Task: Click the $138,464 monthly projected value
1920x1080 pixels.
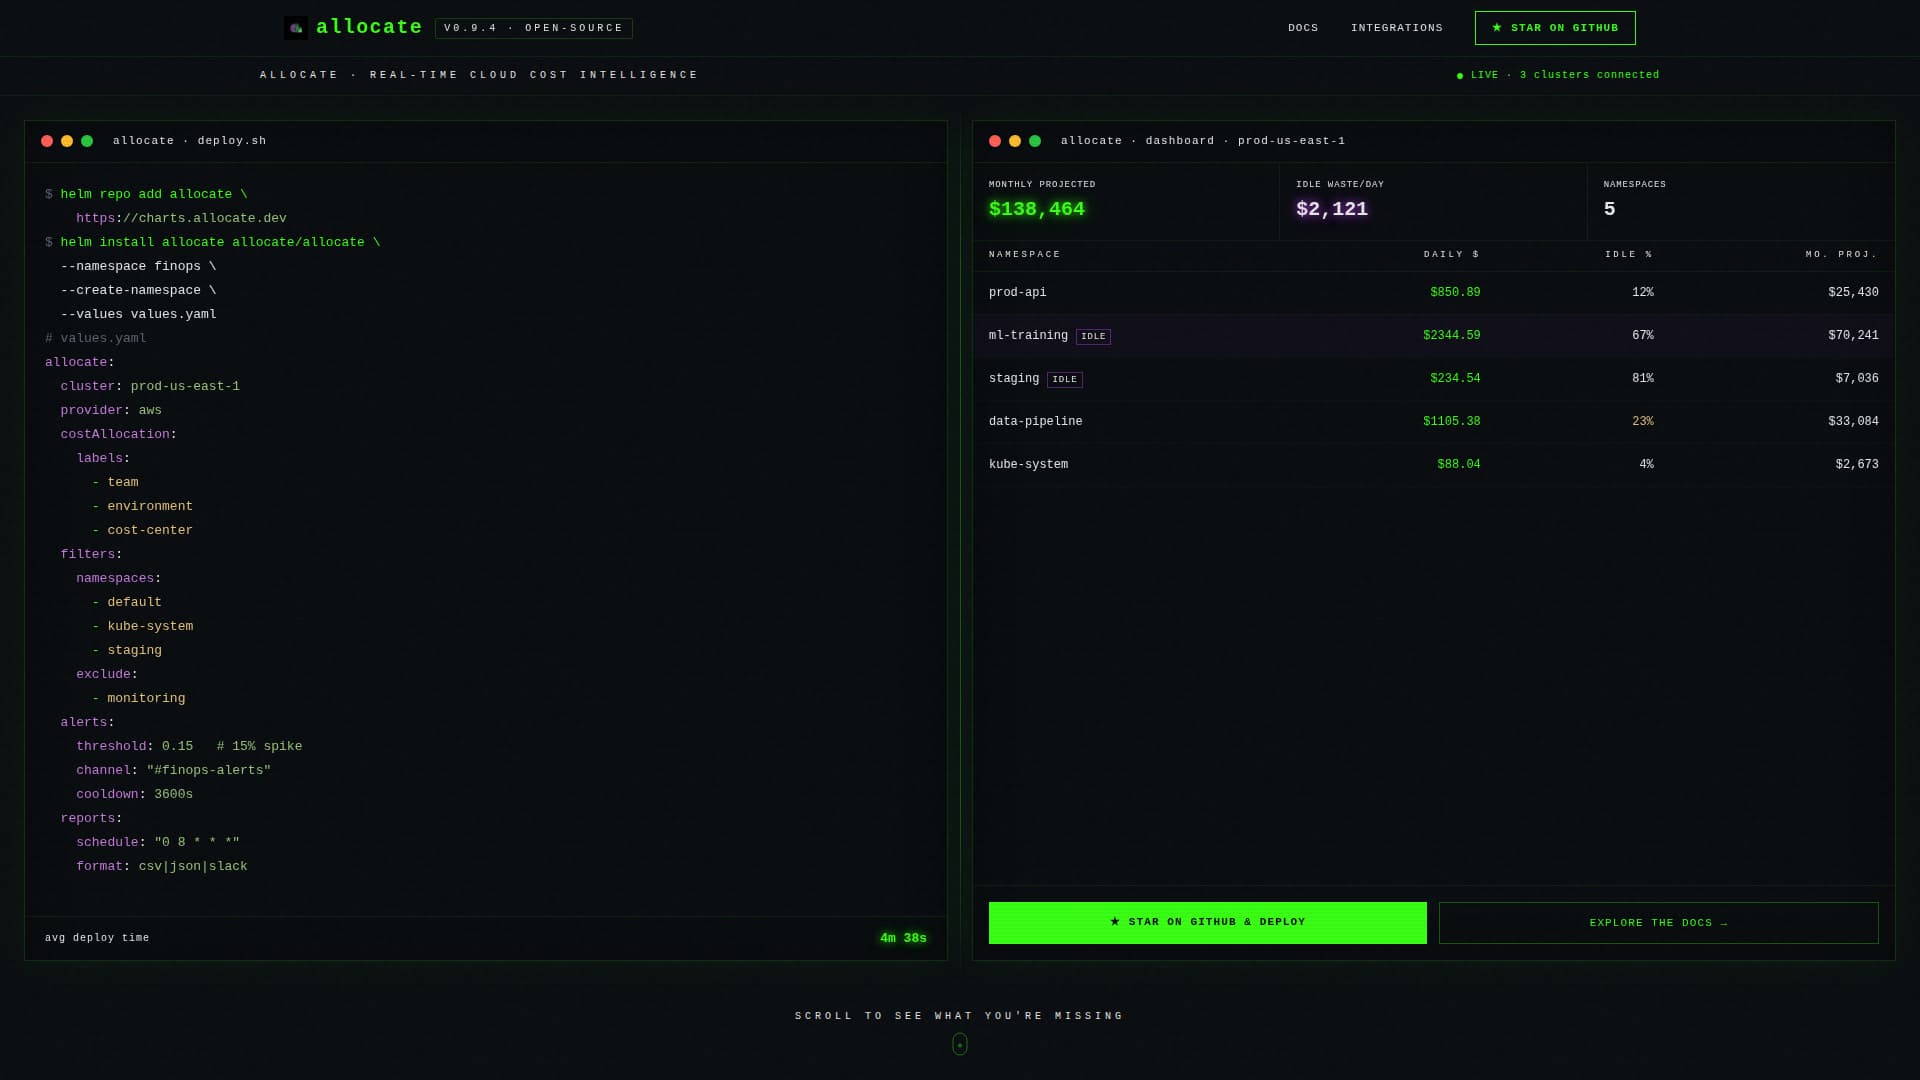Action: [x=1037, y=209]
